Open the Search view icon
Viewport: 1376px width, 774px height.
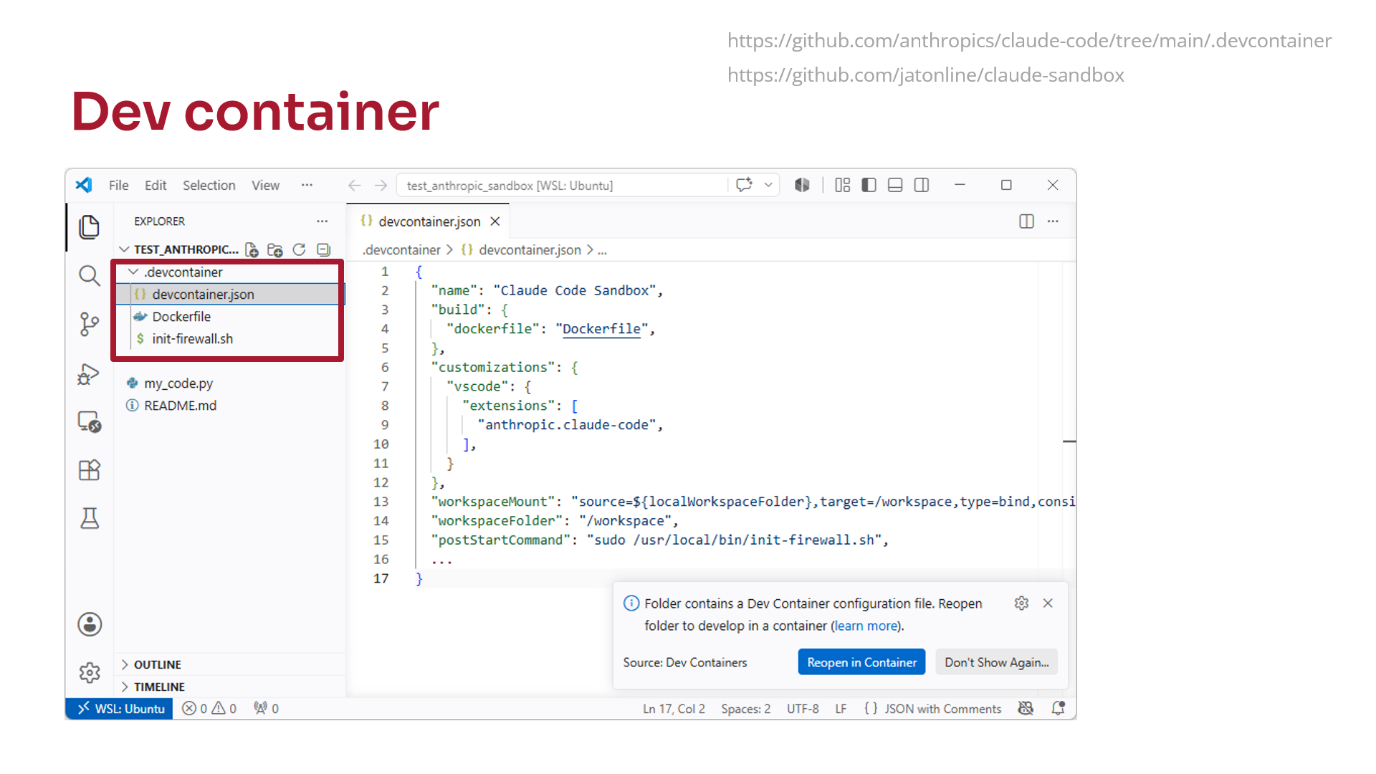click(89, 275)
